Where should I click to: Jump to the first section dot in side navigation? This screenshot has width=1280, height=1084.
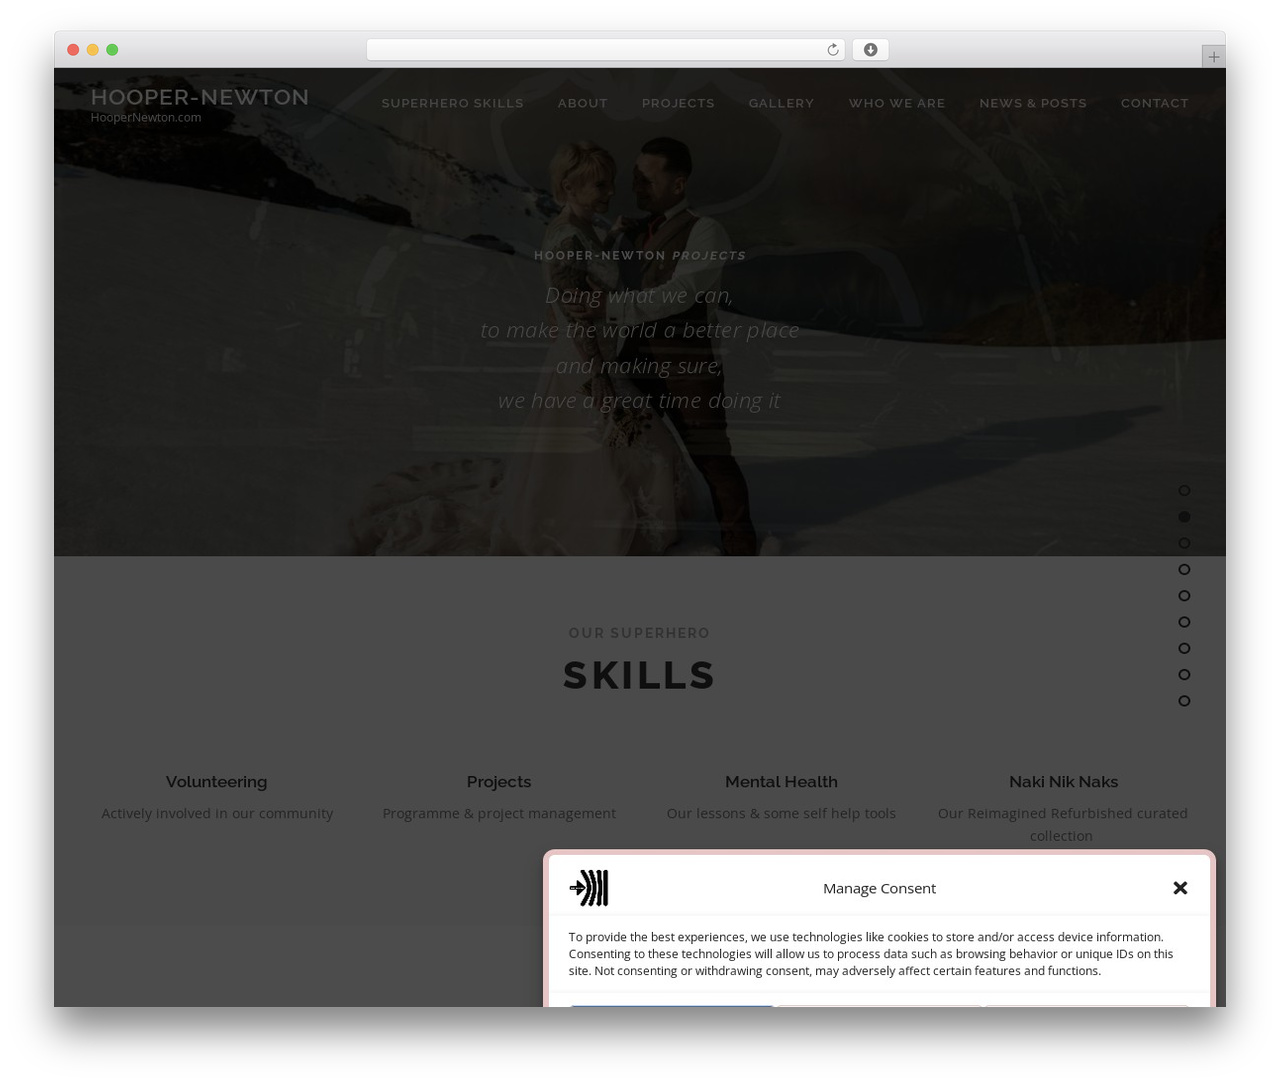click(1184, 491)
